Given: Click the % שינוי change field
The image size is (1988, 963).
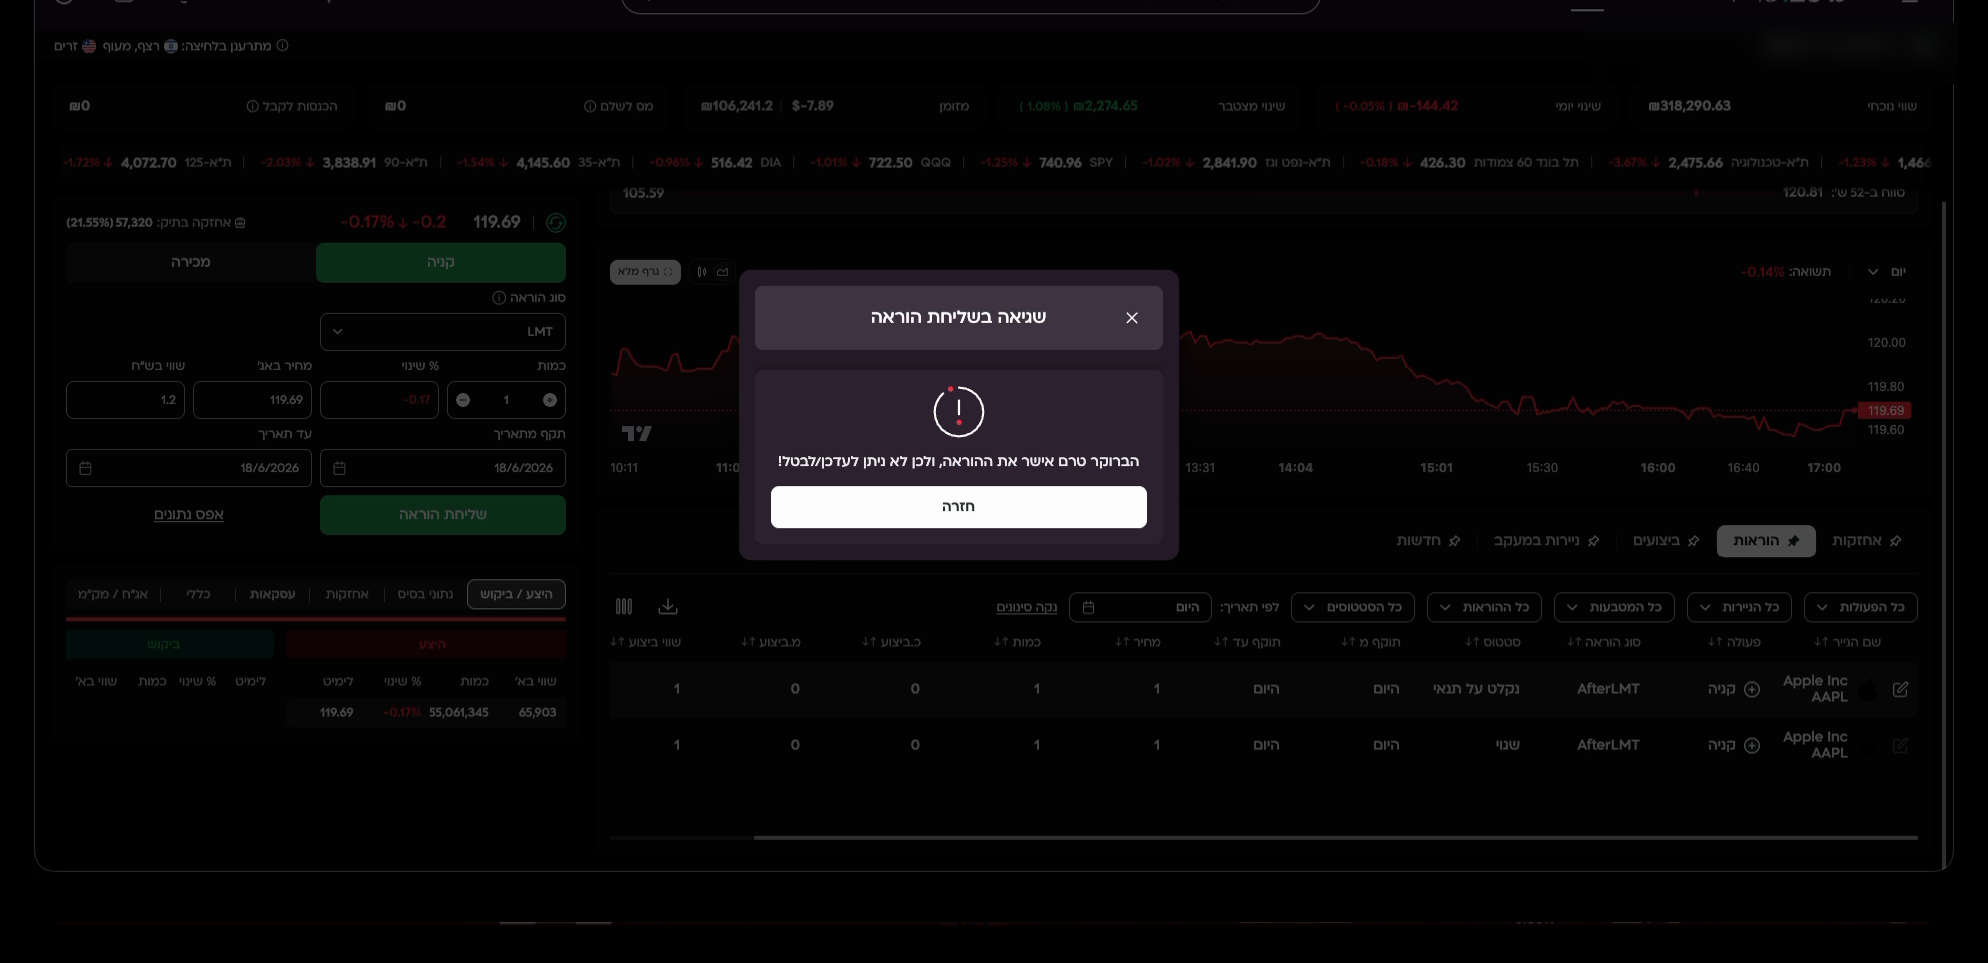Looking at the screenshot, I should [379, 400].
